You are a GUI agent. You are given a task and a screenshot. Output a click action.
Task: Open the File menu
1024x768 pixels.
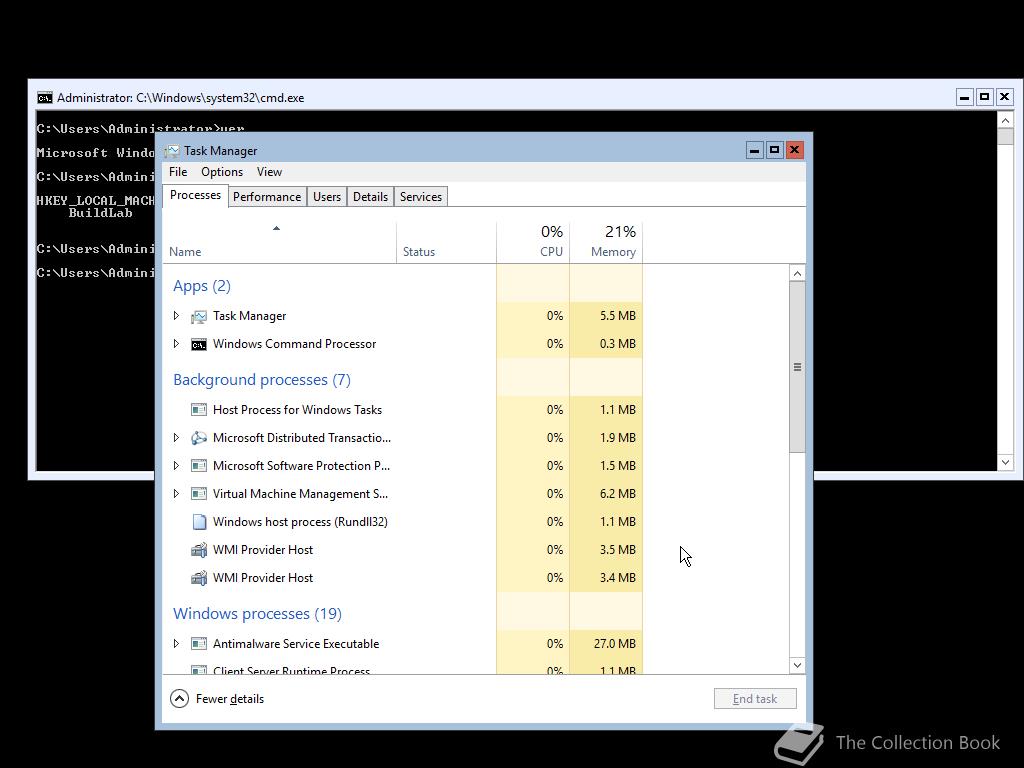(178, 172)
